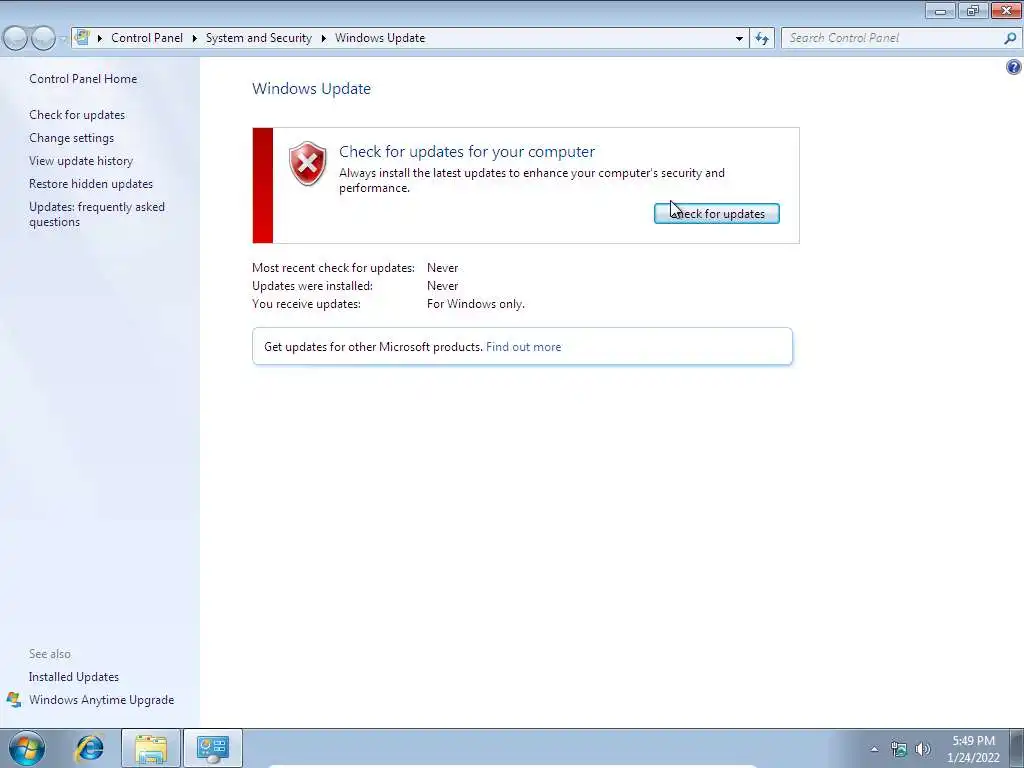Screen dimensions: 1024x768
Task: Open View update history link
Action: [81, 161]
